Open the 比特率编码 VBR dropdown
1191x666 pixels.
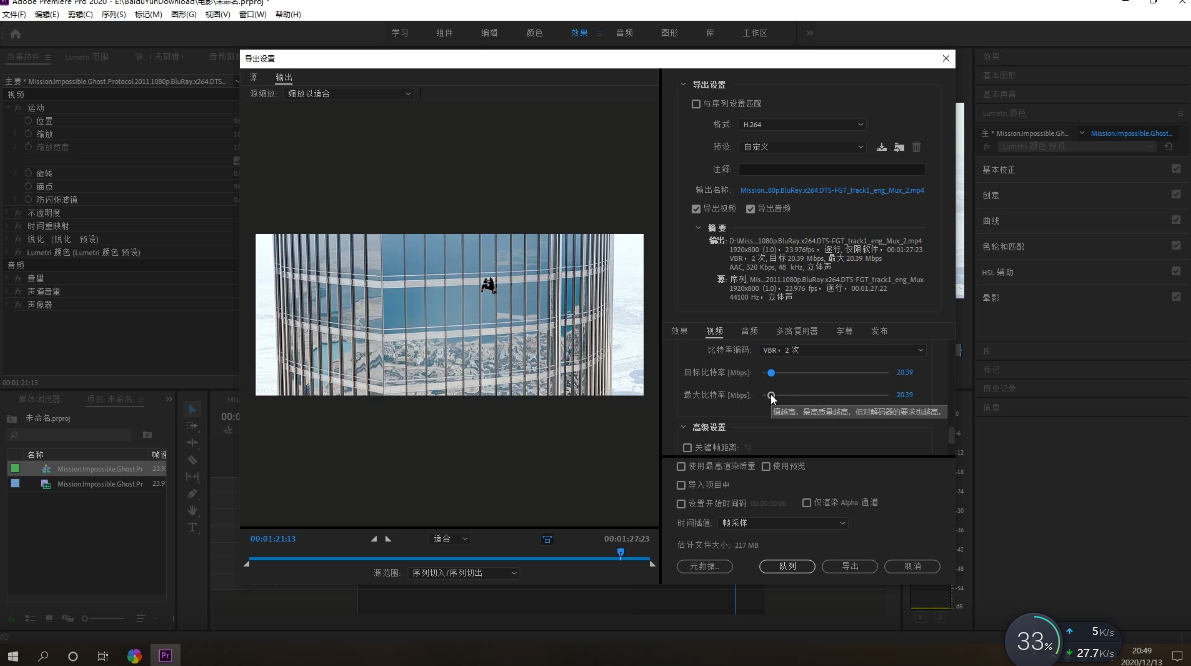(843, 351)
